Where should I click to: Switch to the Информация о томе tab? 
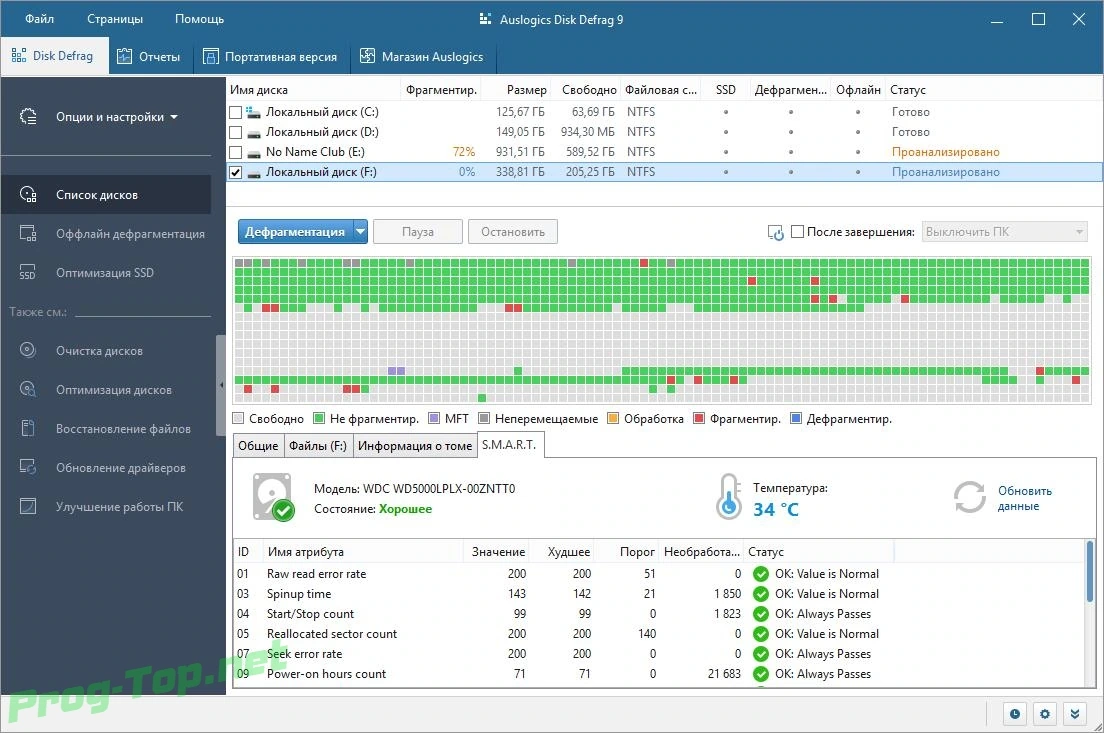click(x=415, y=446)
